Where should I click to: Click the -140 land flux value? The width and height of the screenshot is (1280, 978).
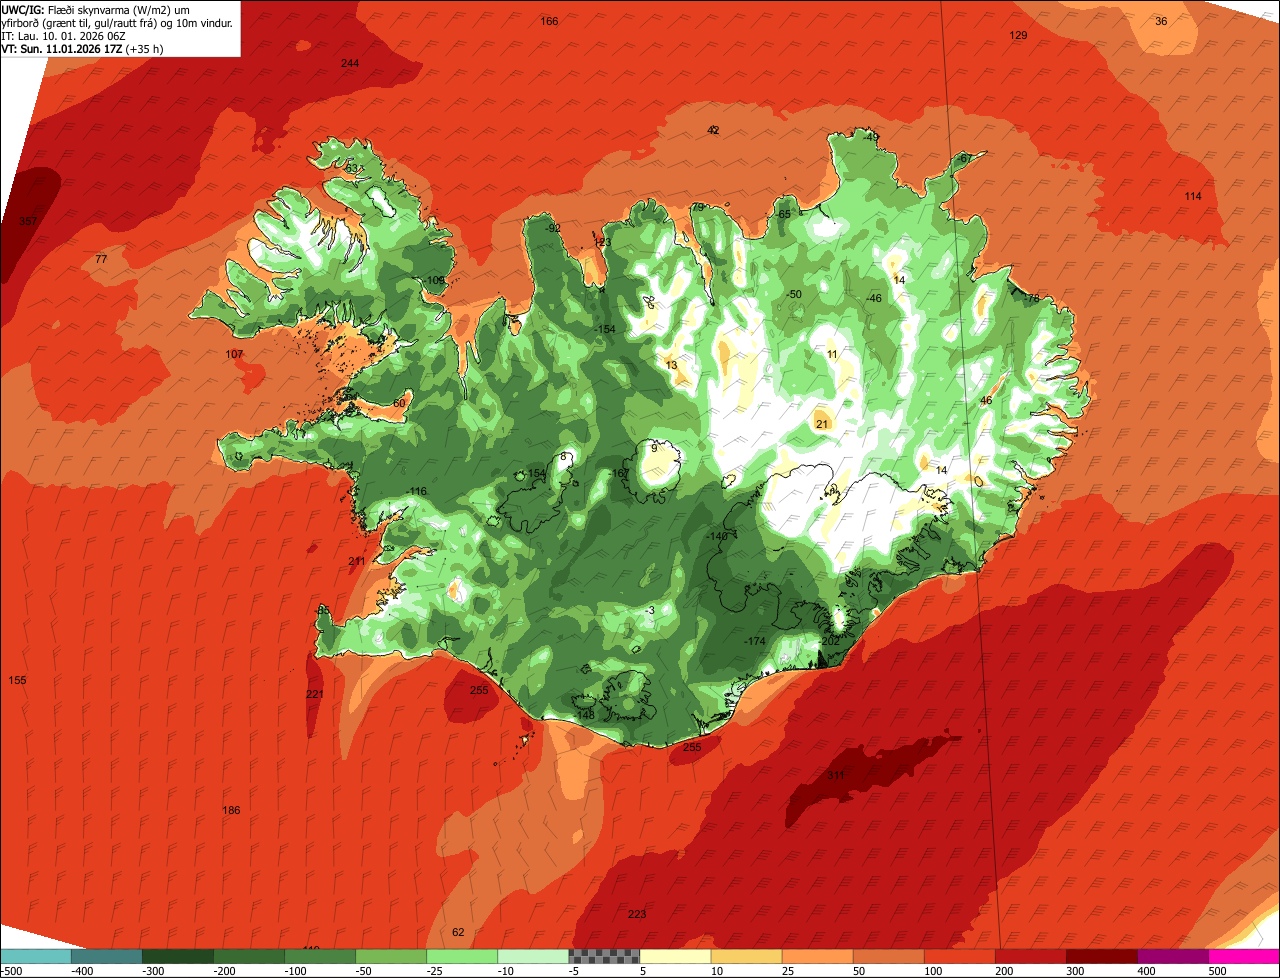tap(717, 536)
